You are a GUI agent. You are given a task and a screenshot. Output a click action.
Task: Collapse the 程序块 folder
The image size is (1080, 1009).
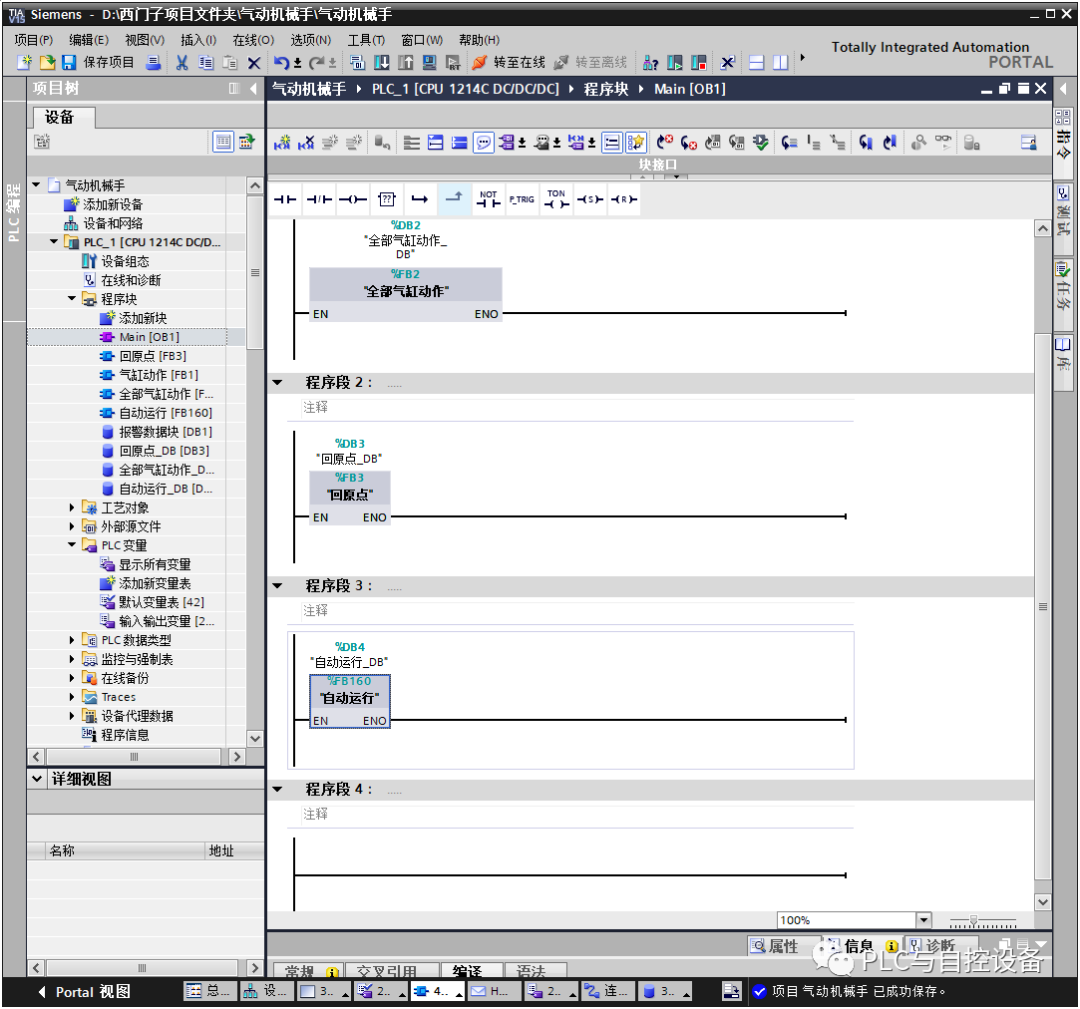[72, 298]
